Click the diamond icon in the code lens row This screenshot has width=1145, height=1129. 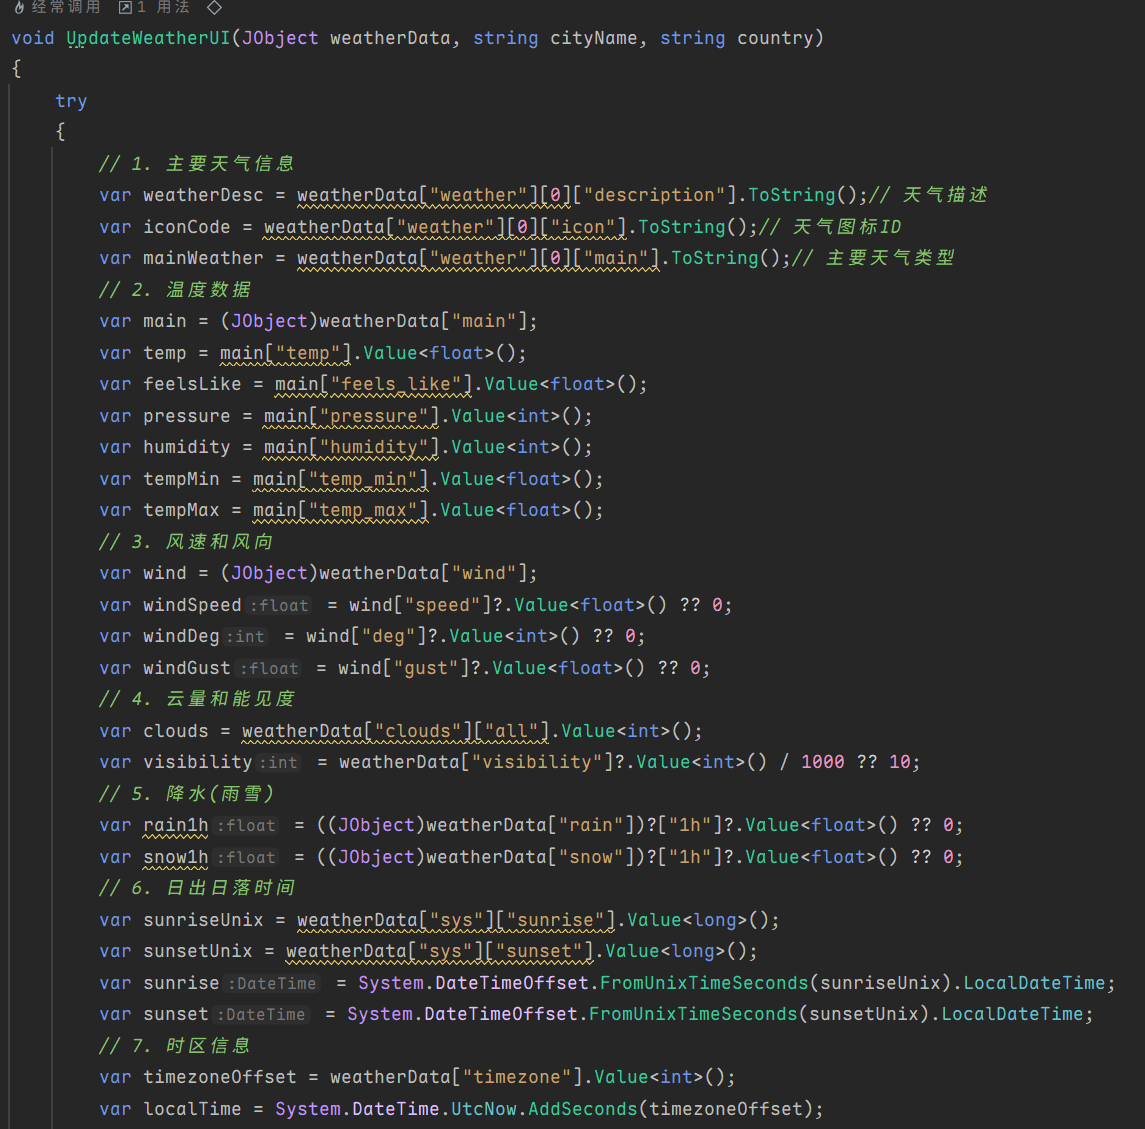tap(214, 8)
